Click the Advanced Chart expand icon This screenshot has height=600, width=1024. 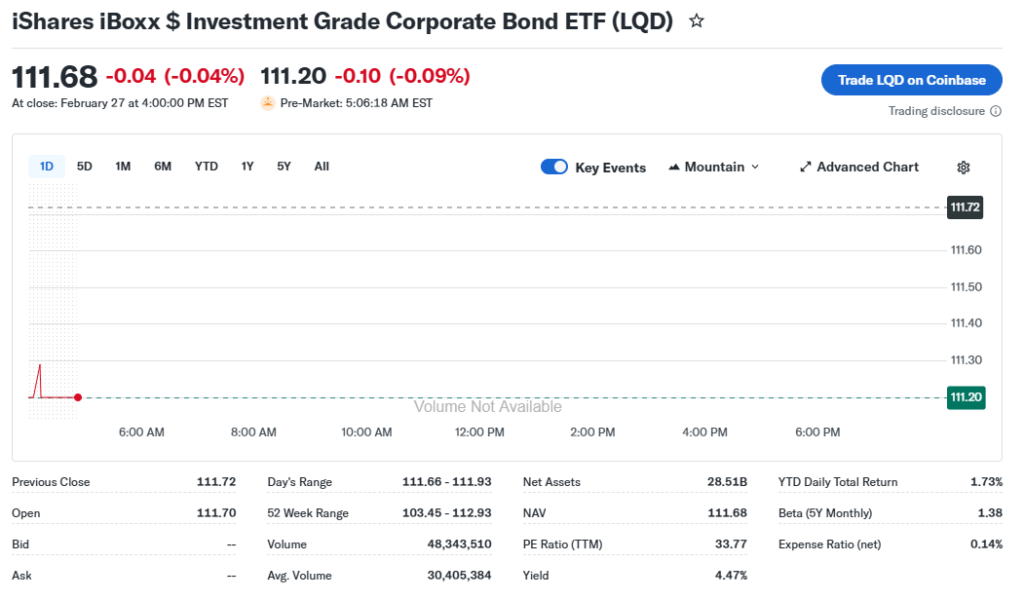pyautogui.click(x=805, y=167)
